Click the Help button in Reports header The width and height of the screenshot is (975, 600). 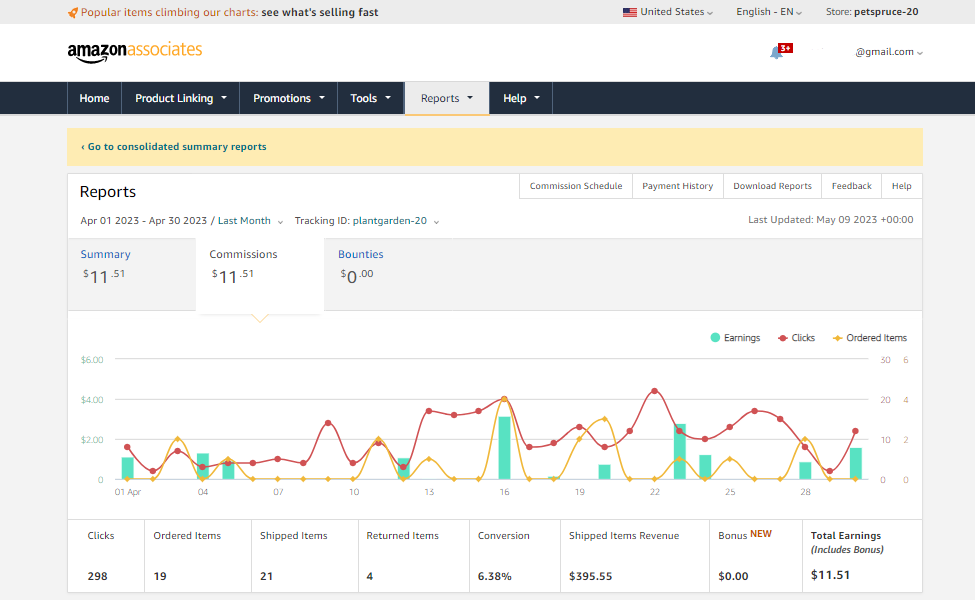902,186
